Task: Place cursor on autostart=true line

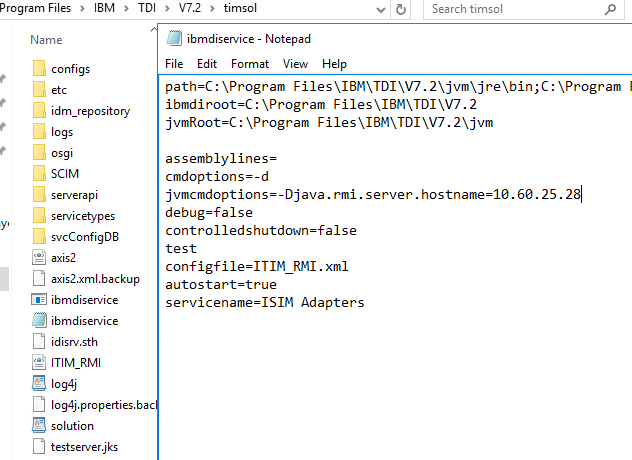Action: (x=221, y=285)
